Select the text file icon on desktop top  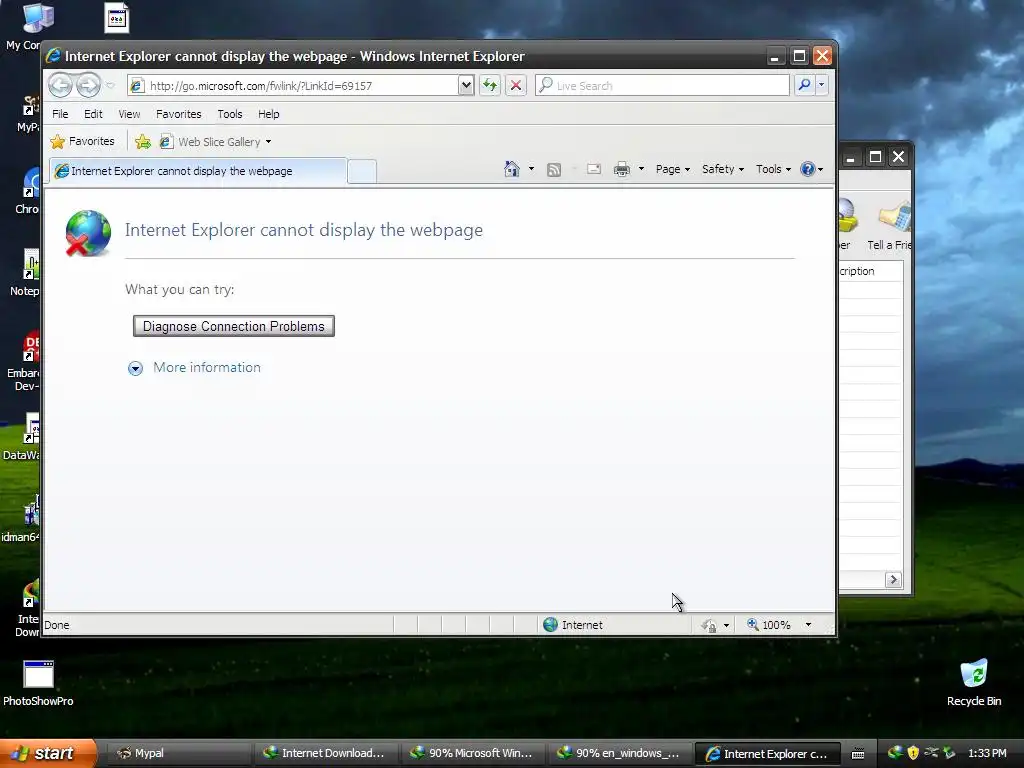pyautogui.click(x=116, y=18)
